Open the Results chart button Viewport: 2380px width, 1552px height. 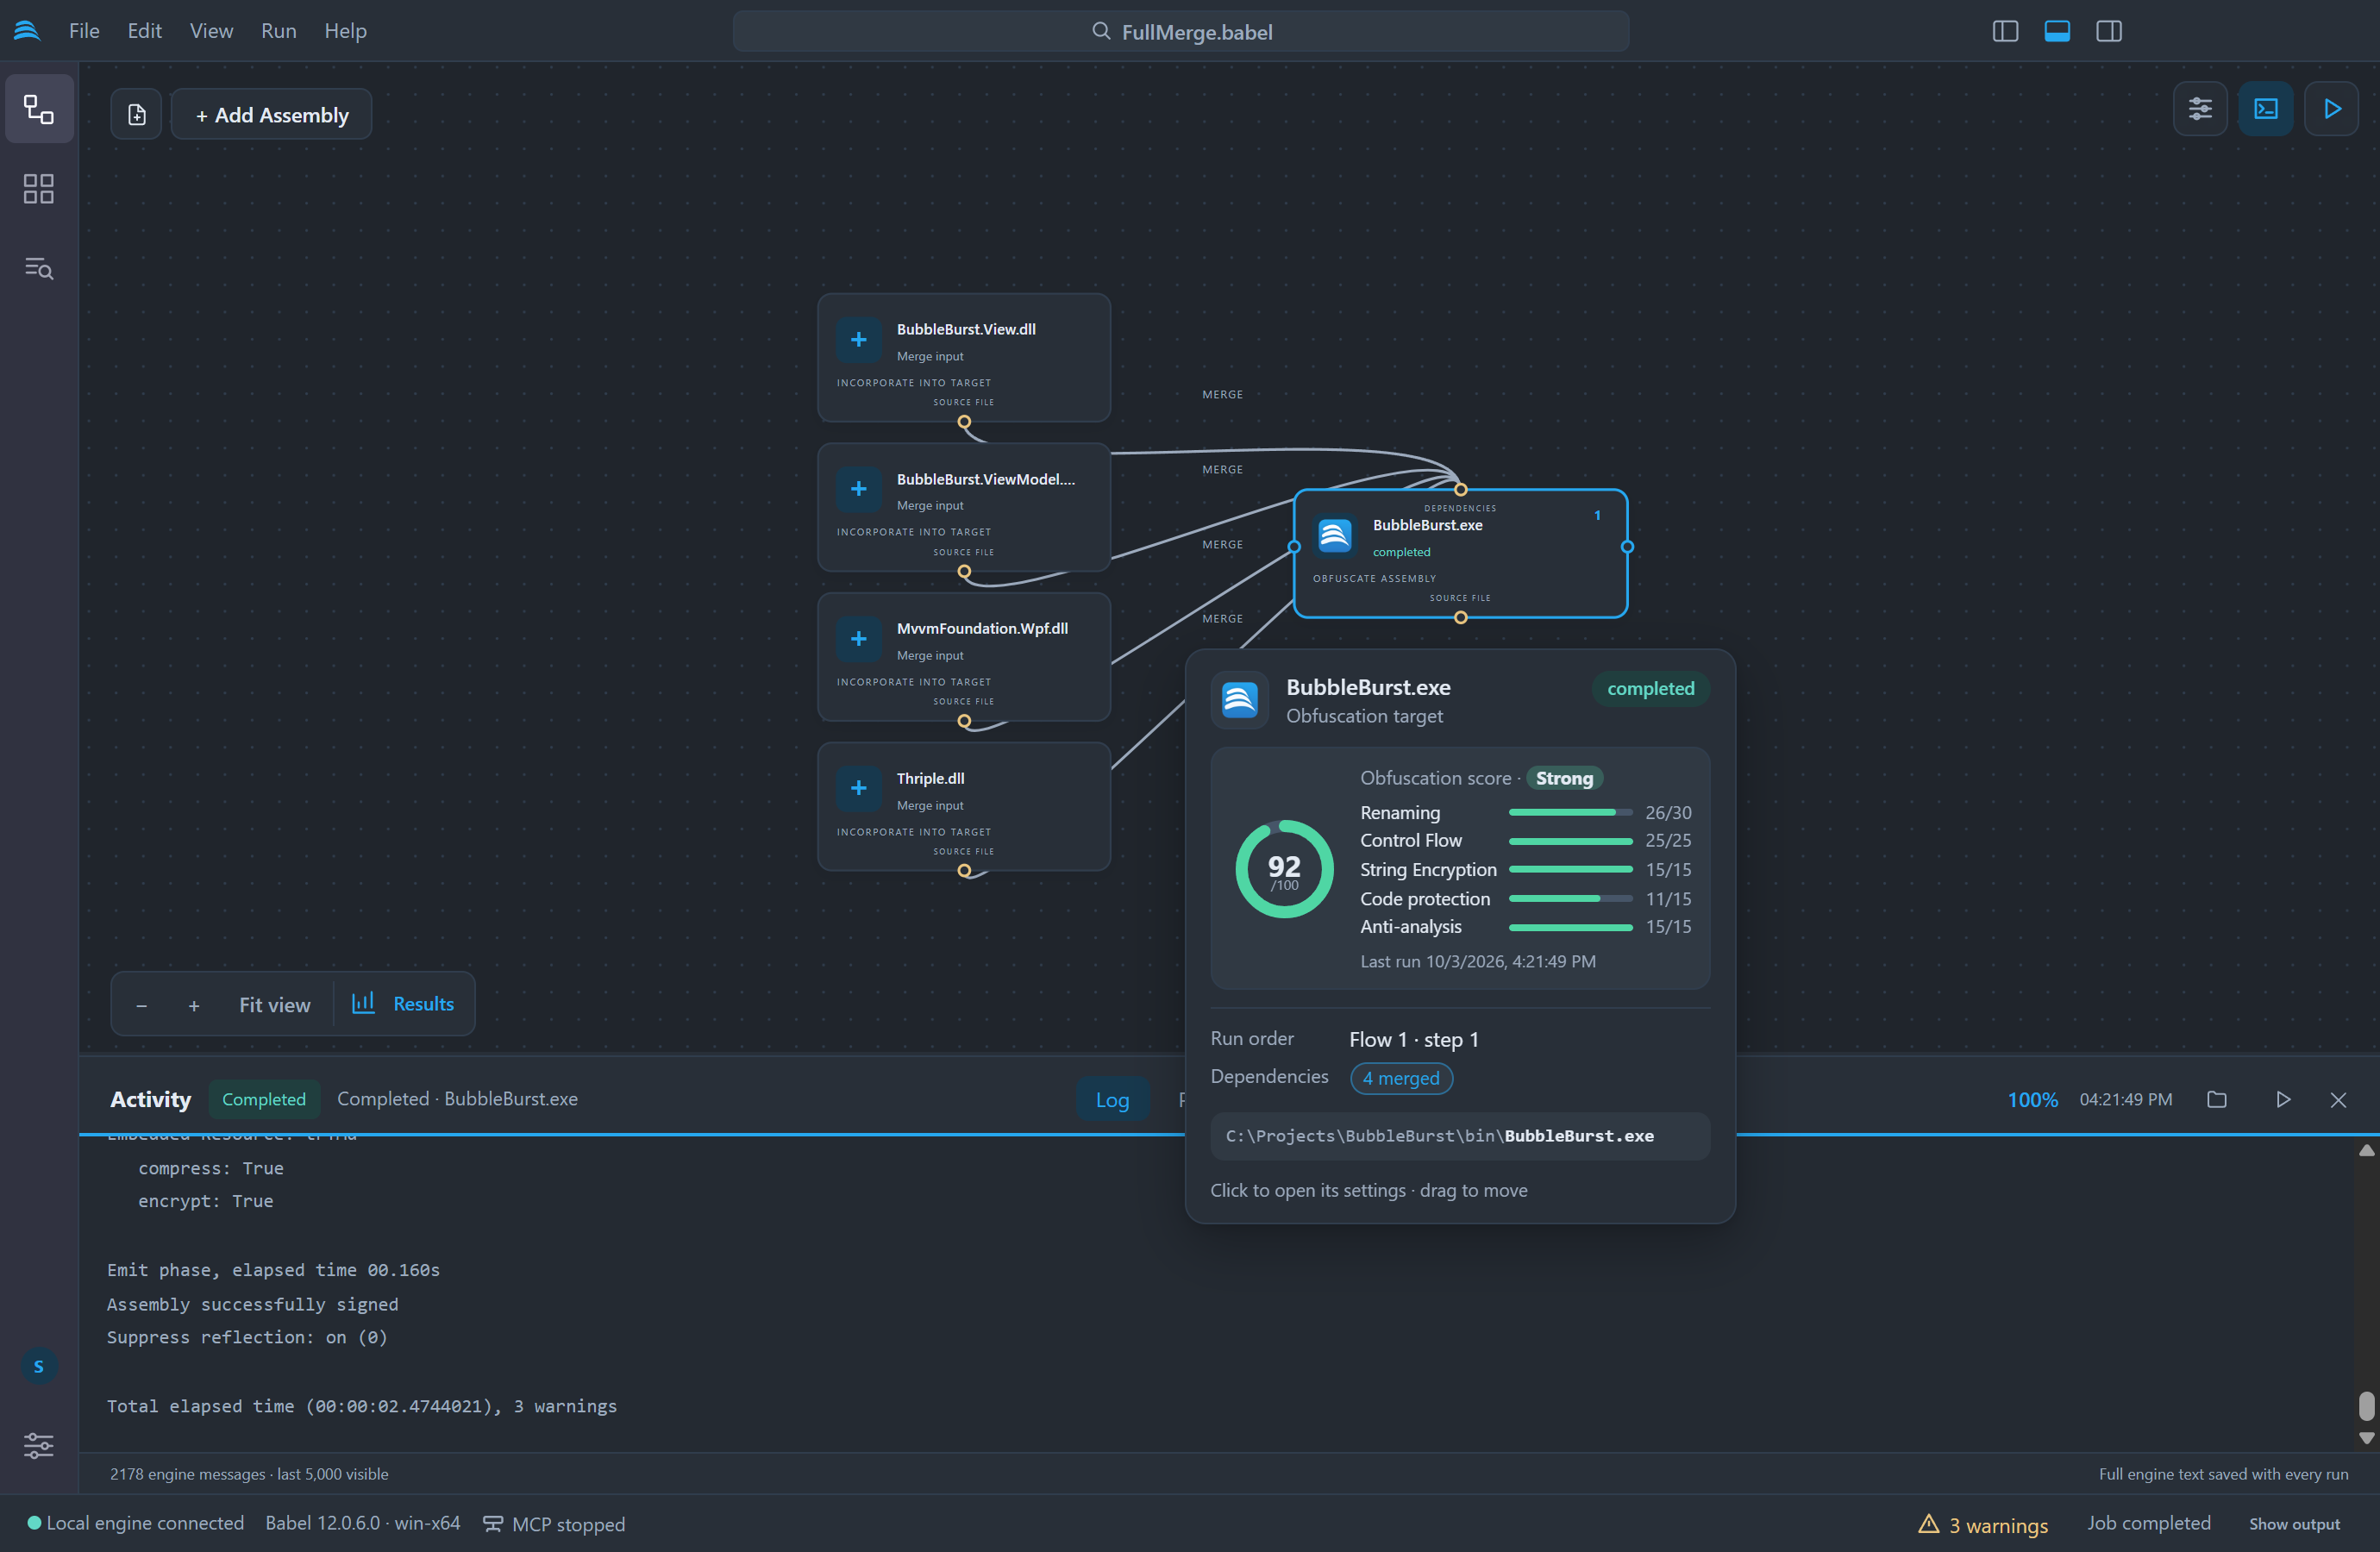pos(403,1004)
